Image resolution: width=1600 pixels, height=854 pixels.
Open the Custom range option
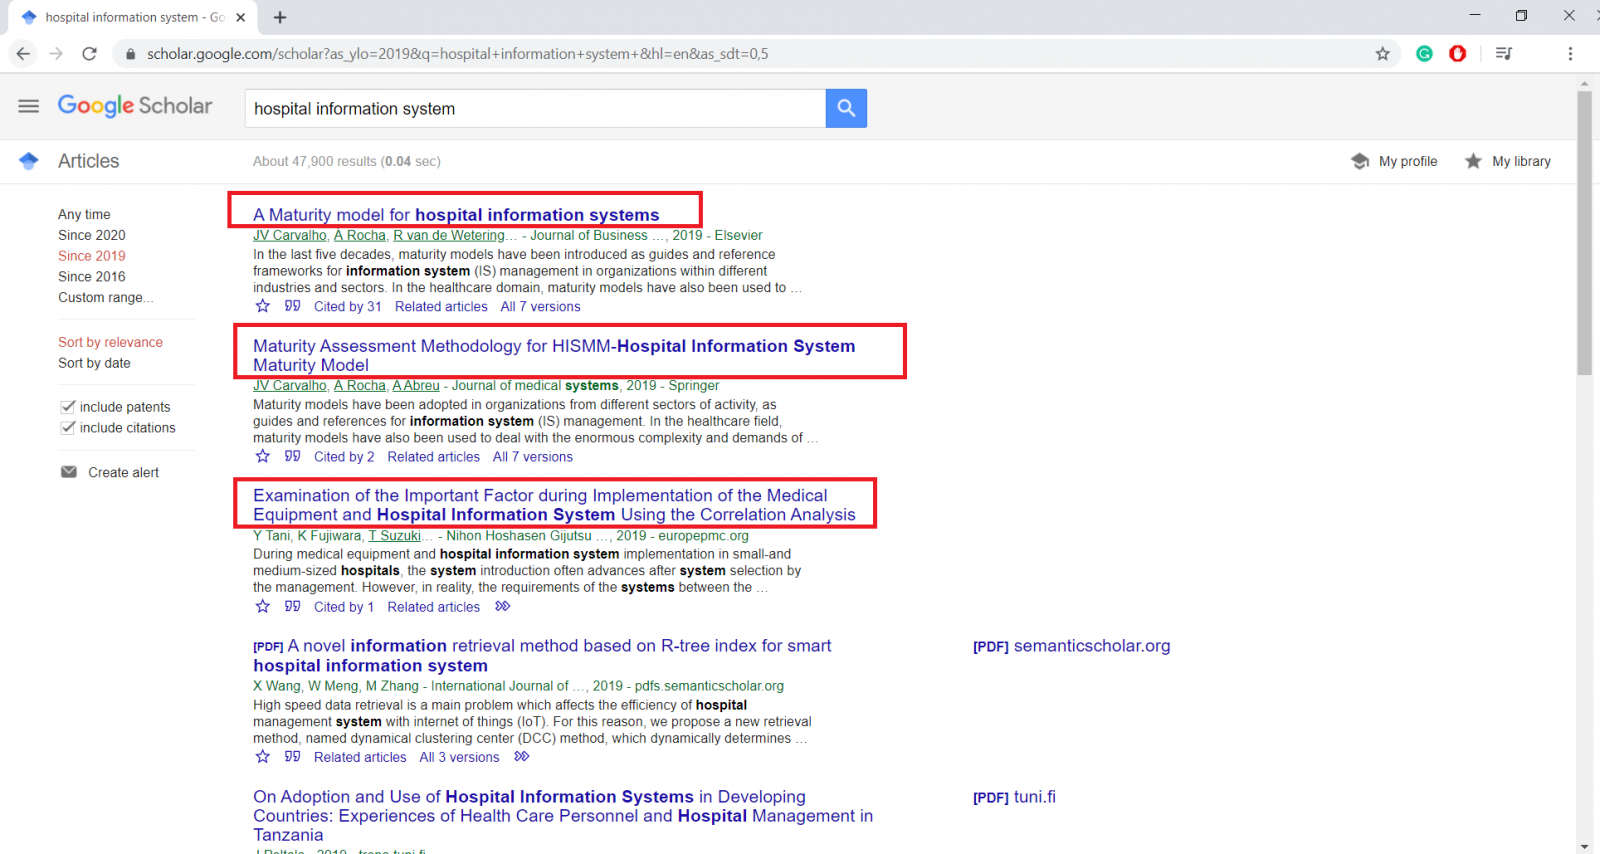pyautogui.click(x=106, y=297)
